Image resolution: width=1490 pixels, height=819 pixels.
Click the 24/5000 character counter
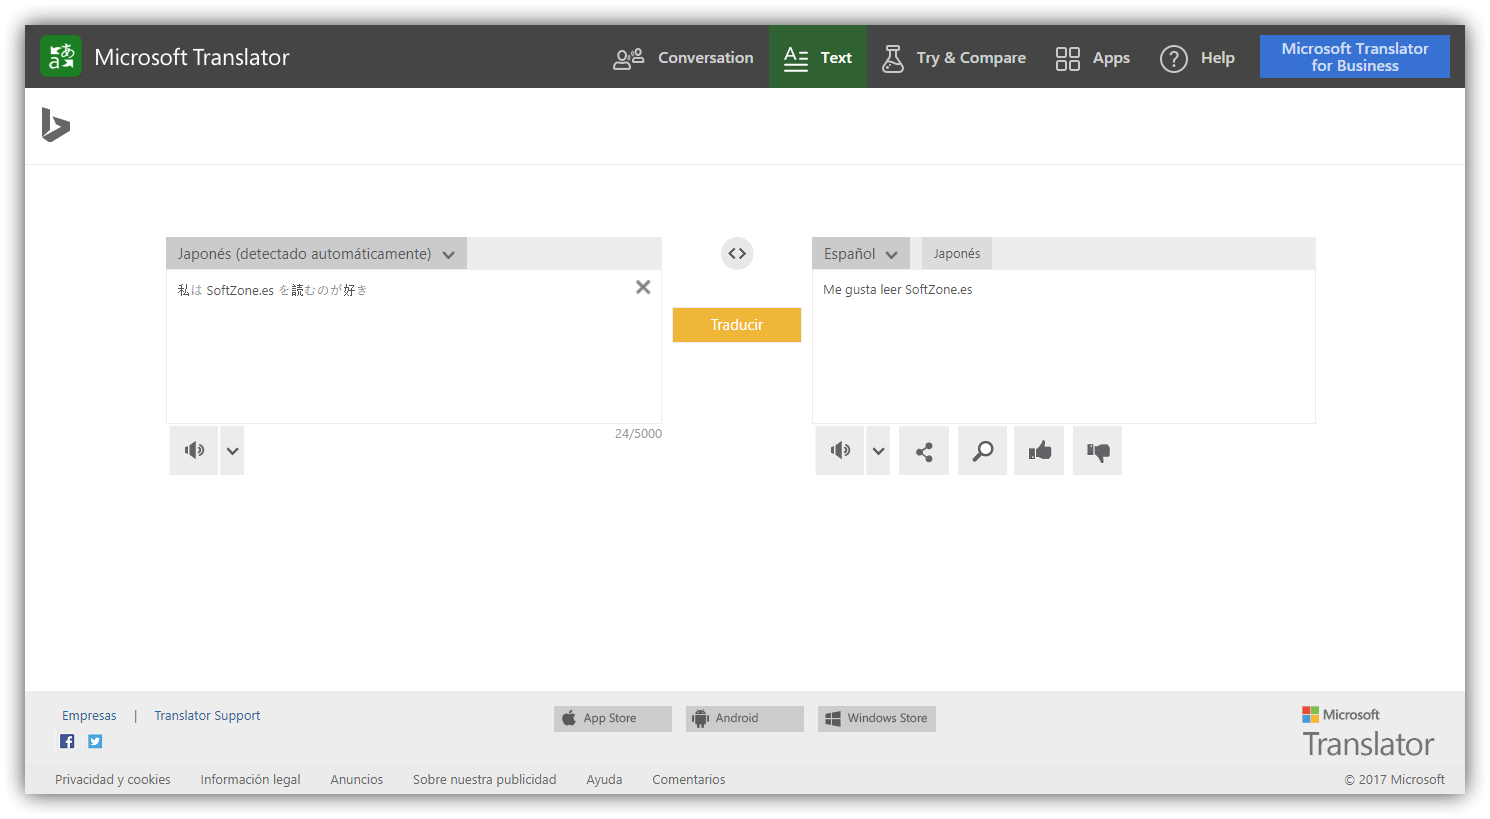point(638,434)
